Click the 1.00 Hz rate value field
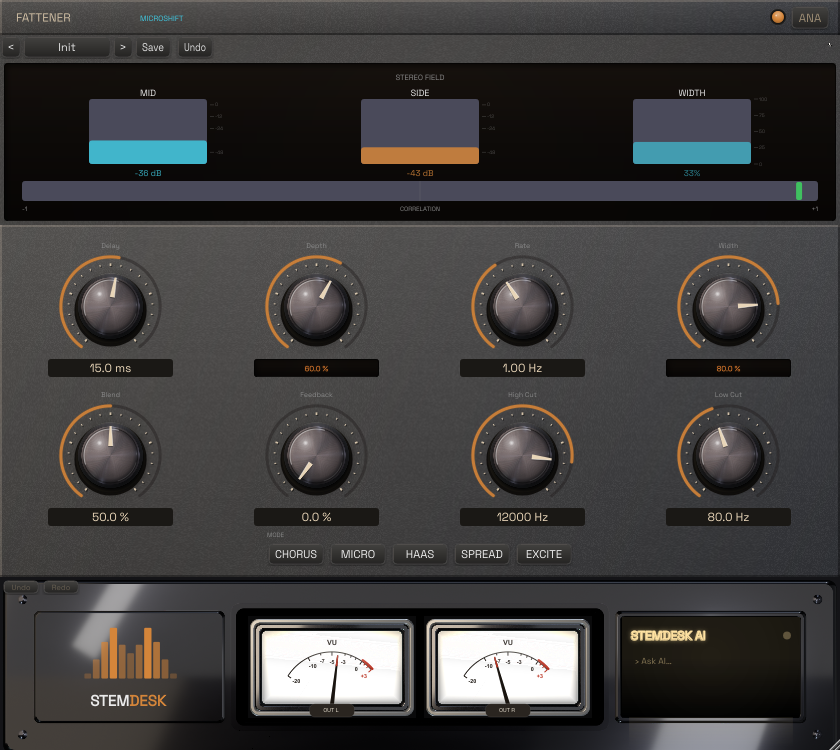 pyautogui.click(x=522, y=368)
